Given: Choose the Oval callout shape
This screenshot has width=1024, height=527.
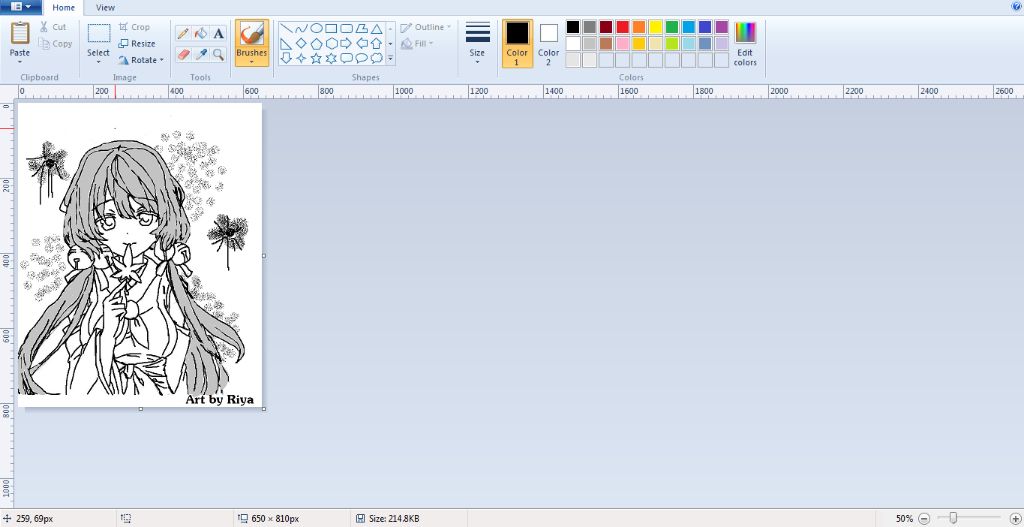Looking at the screenshot, I should [361, 58].
